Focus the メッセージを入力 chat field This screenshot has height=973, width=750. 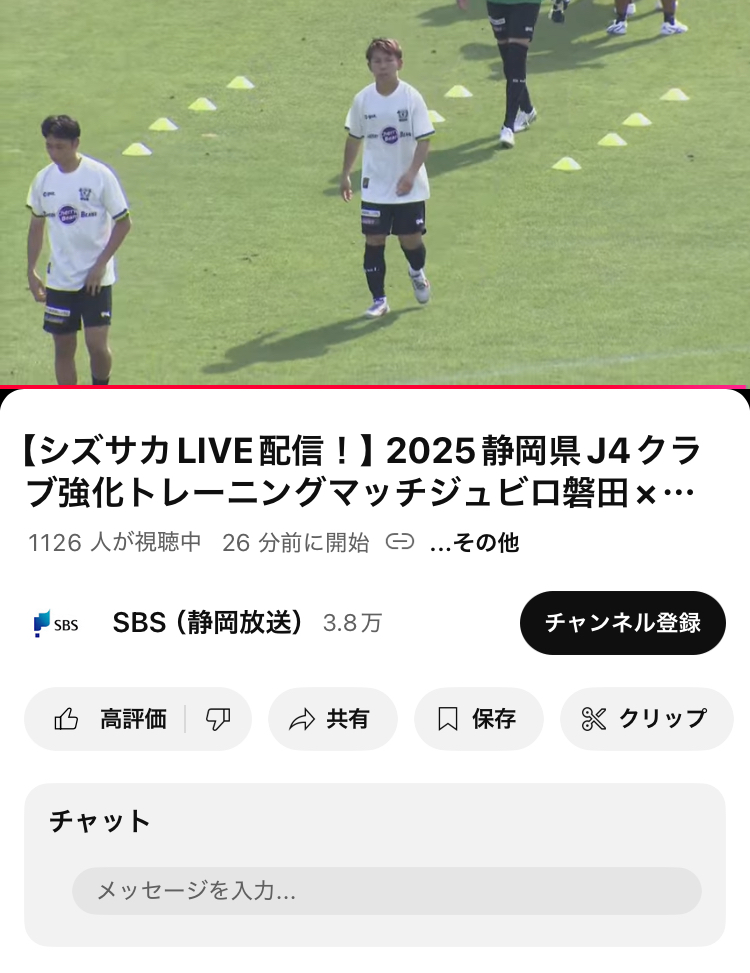coord(386,891)
